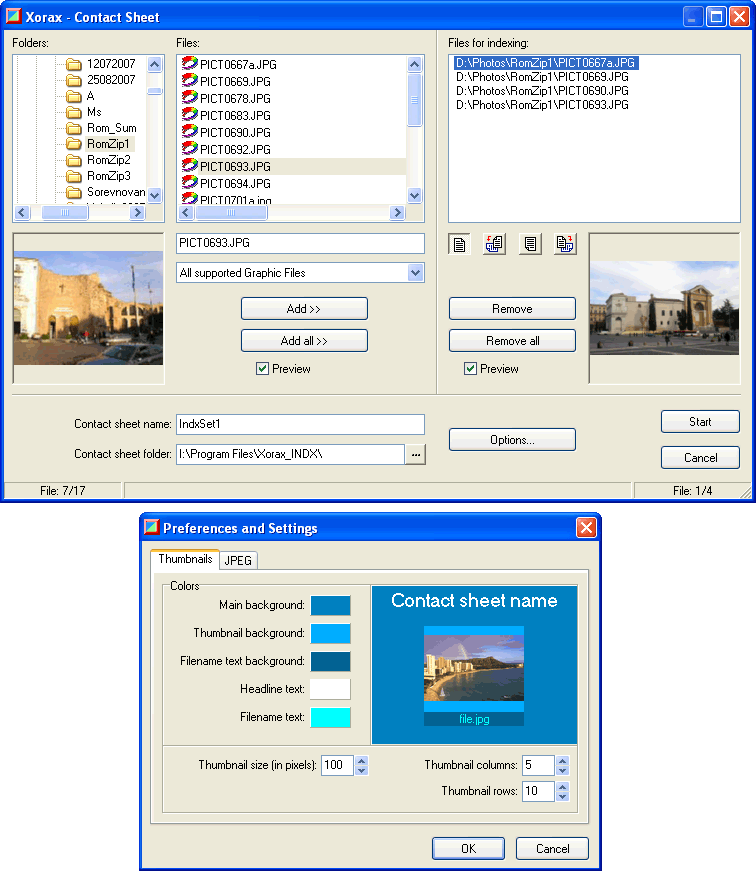756x872 pixels.
Task: Decrease the Thumbnail rows value with down arrow
Action: coord(562,797)
